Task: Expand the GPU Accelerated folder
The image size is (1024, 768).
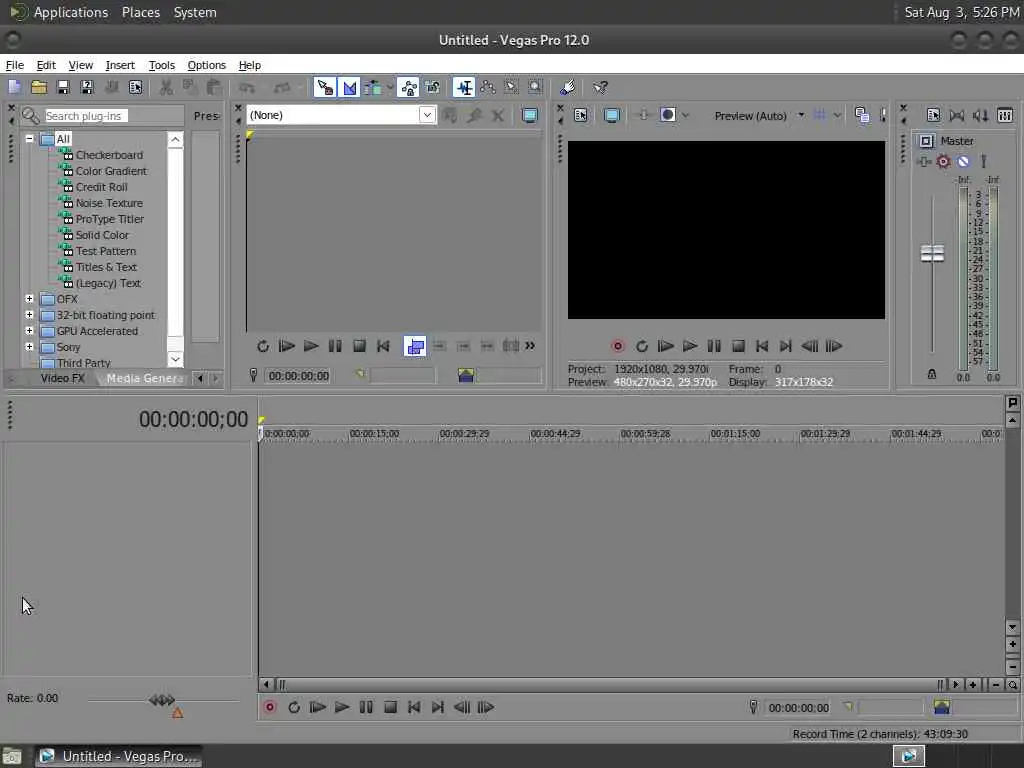Action: click(x=29, y=330)
